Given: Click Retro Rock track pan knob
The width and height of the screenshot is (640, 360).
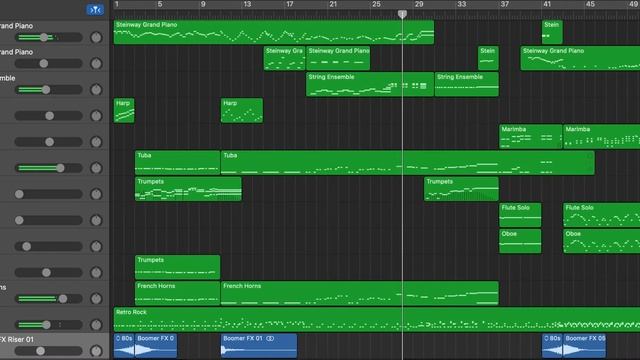Looking at the screenshot, I should click(x=96, y=325).
